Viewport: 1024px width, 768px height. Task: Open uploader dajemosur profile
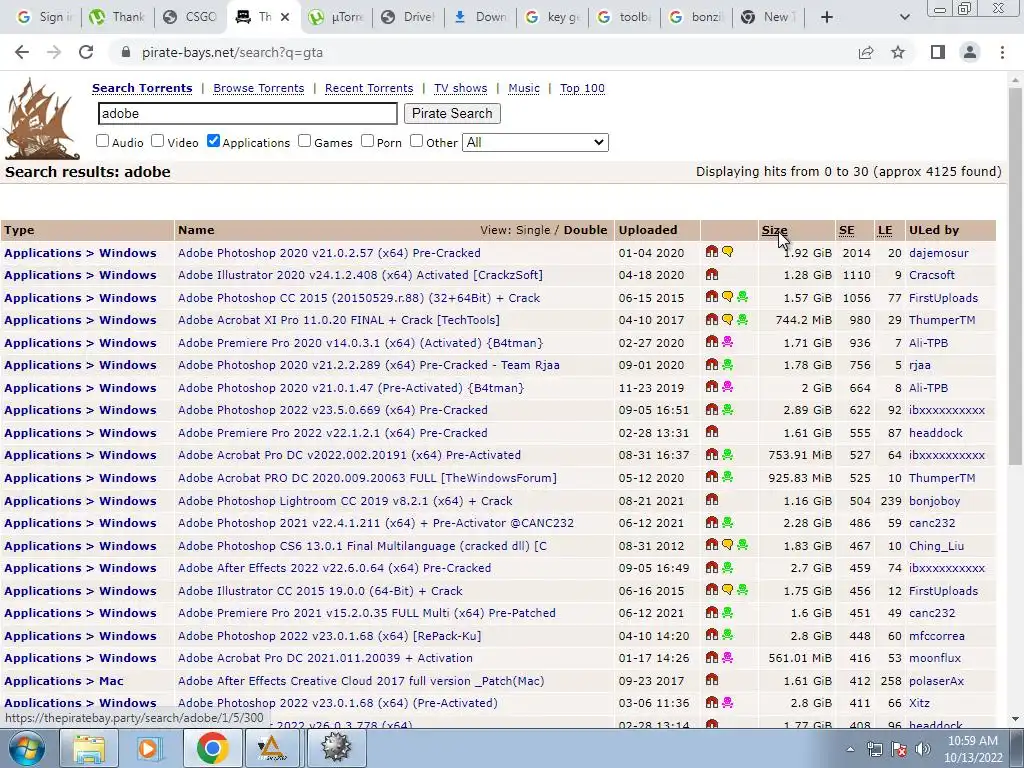point(938,253)
